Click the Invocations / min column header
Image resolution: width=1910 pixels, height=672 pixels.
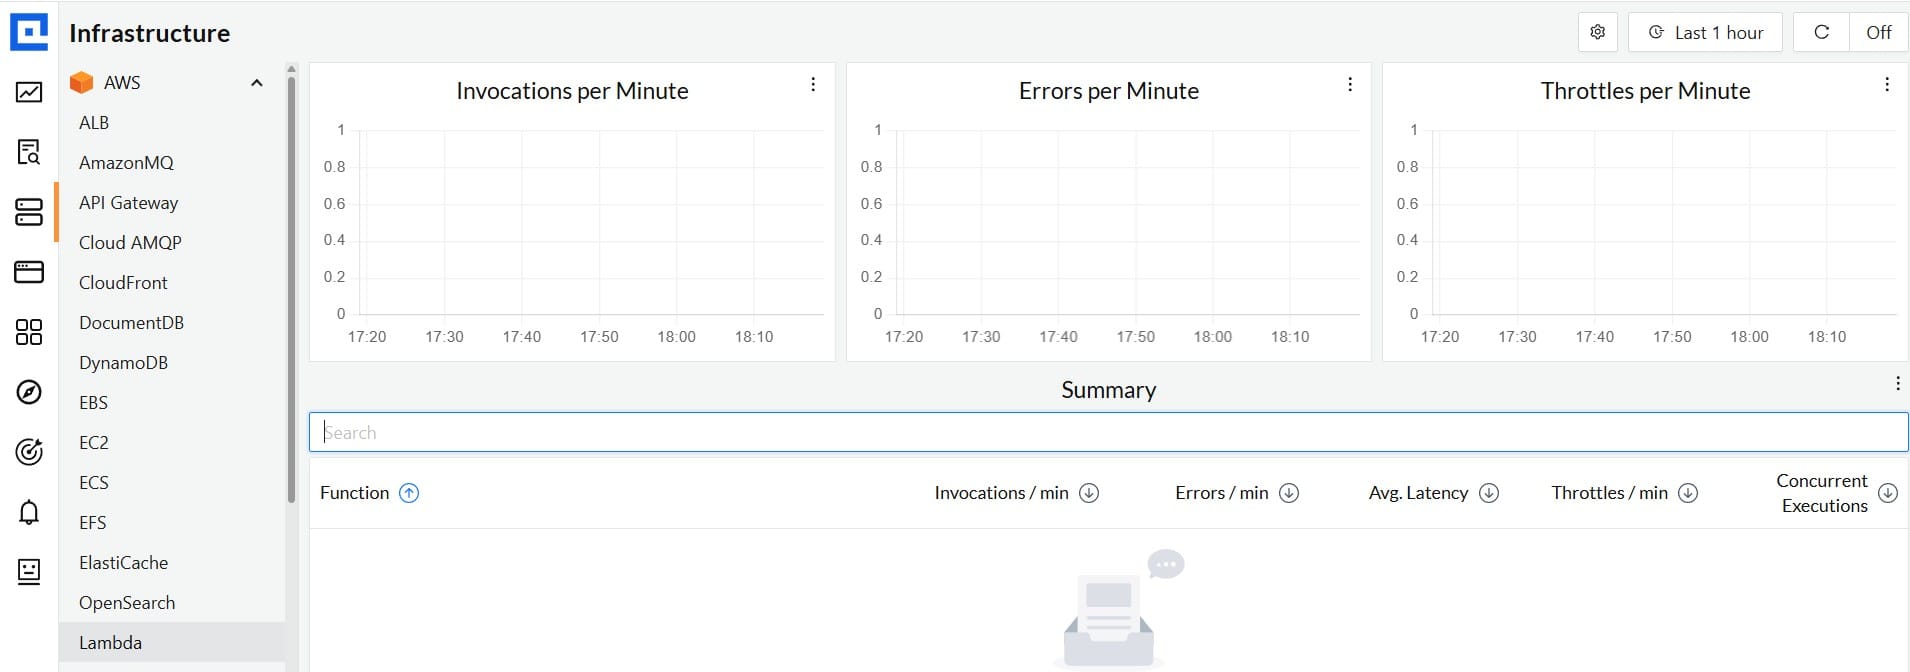(x=1001, y=493)
